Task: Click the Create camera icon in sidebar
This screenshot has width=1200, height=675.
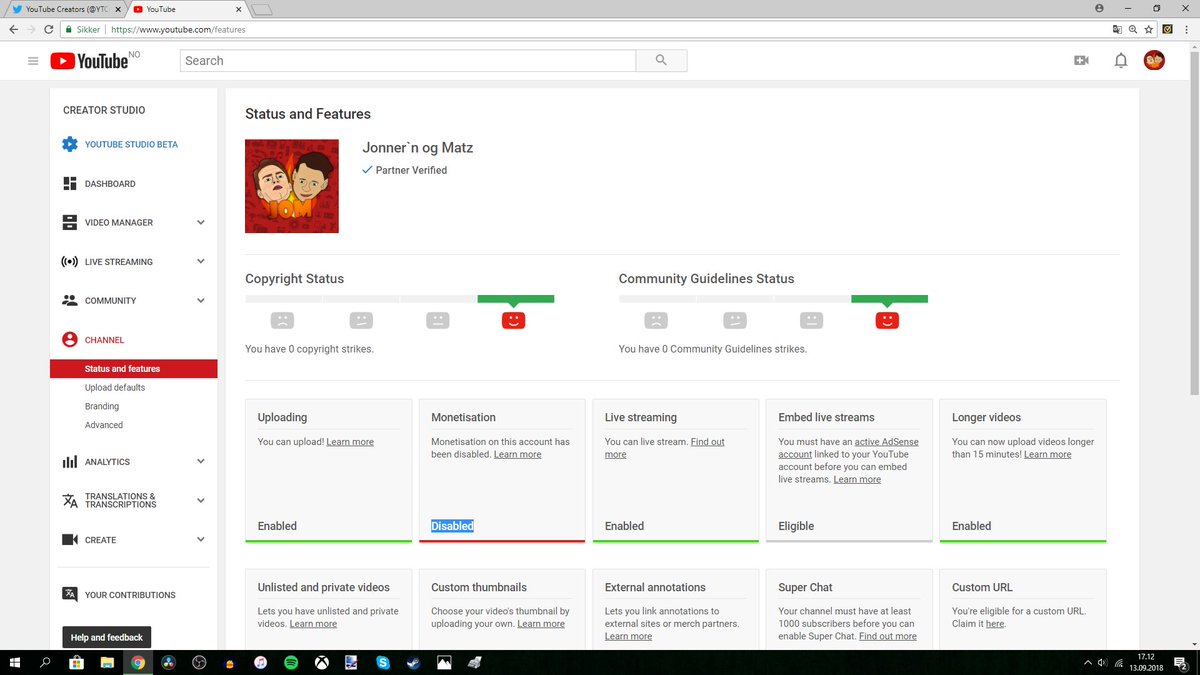Action: (70, 540)
